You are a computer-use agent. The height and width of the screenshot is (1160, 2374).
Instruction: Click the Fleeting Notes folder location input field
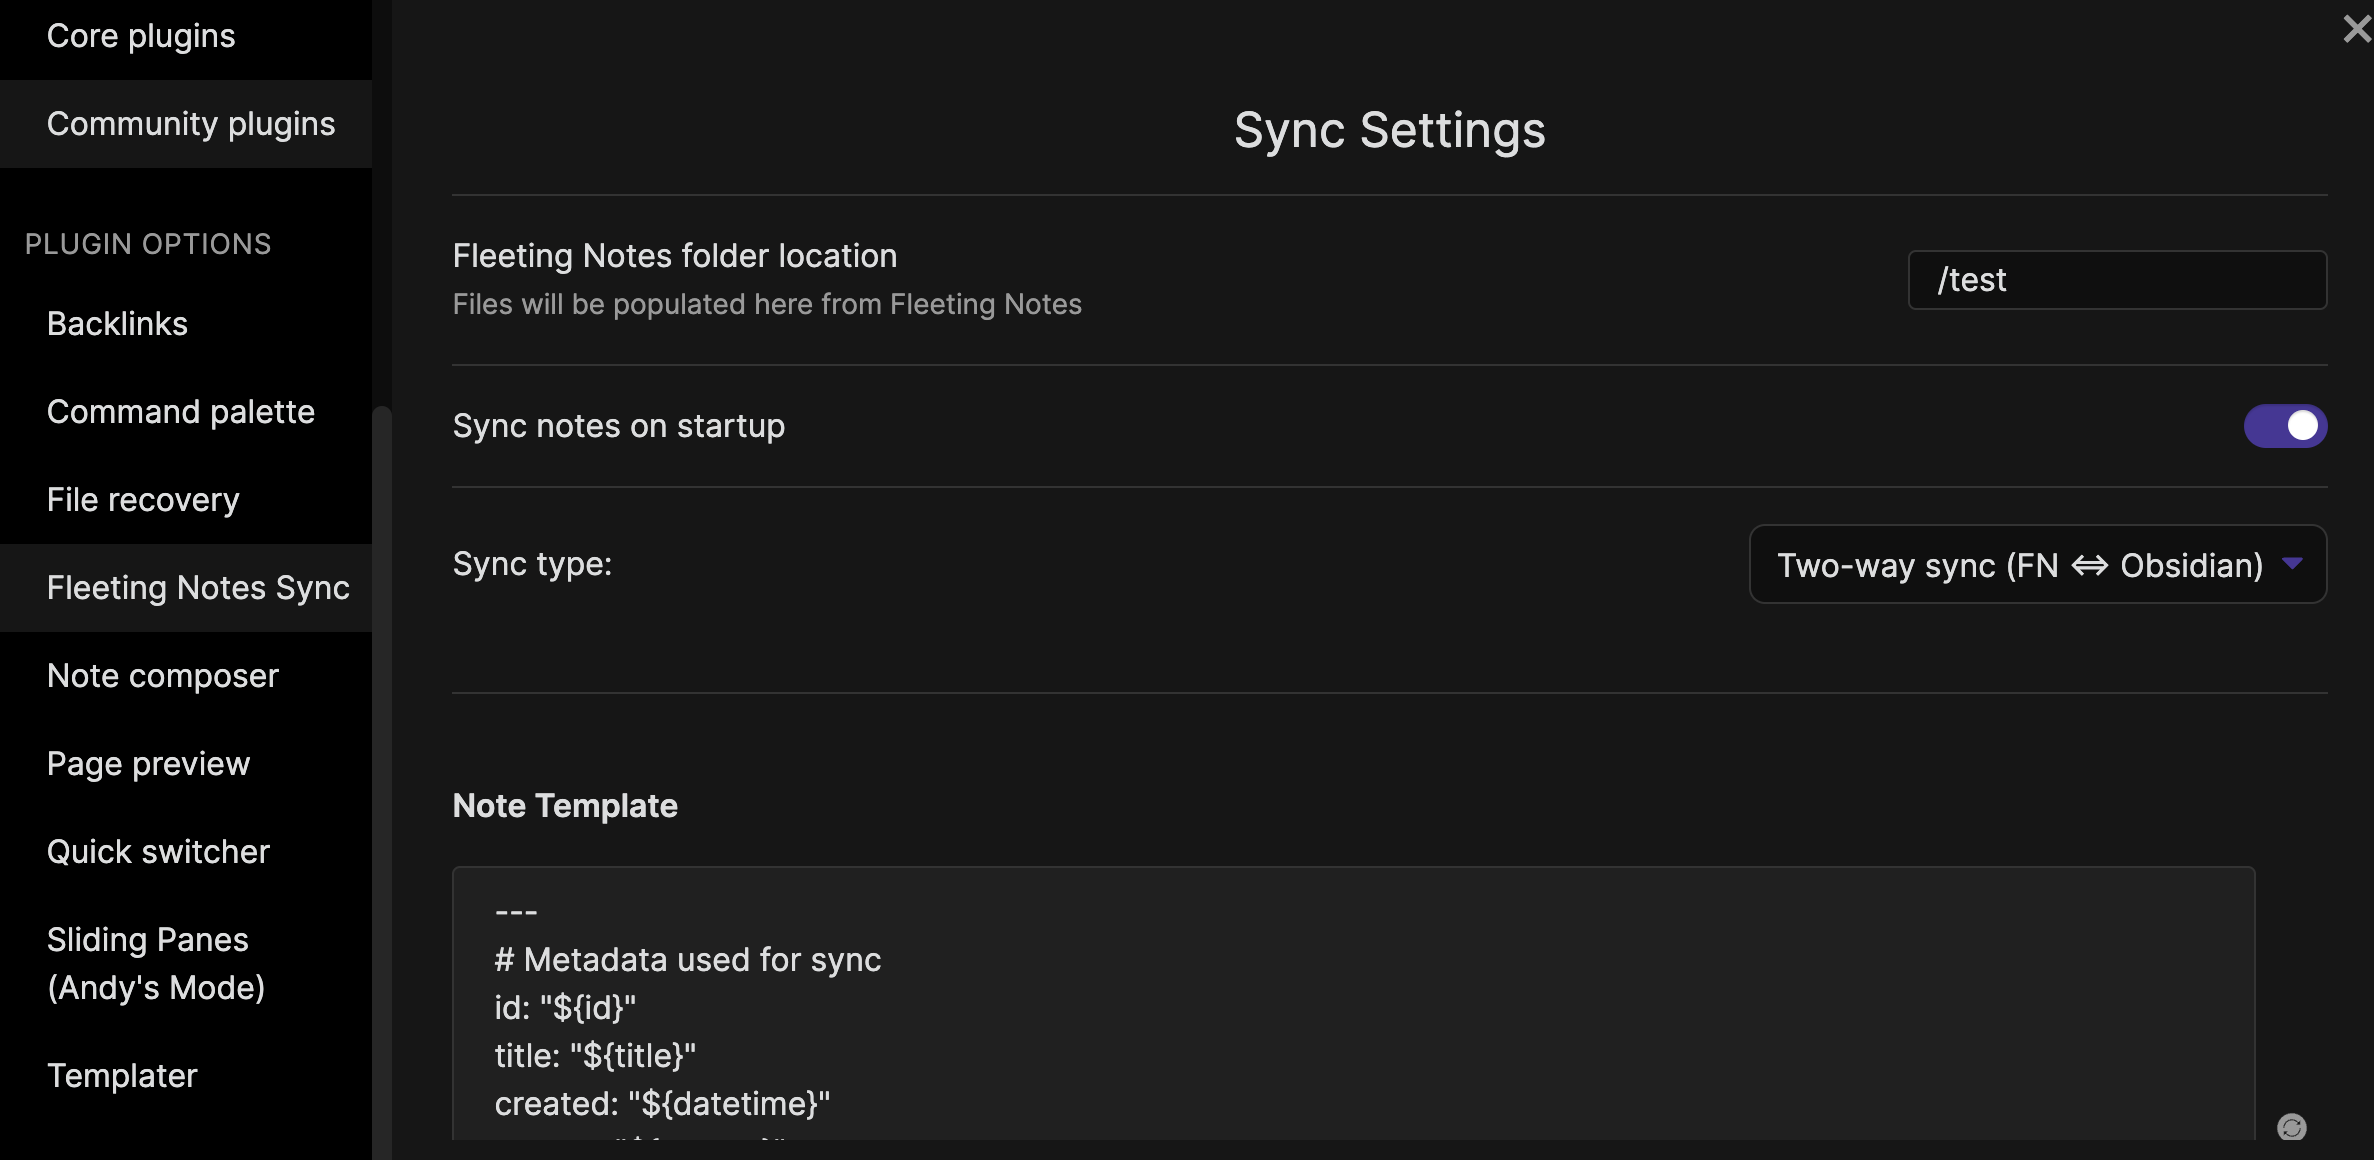point(2120,280)
